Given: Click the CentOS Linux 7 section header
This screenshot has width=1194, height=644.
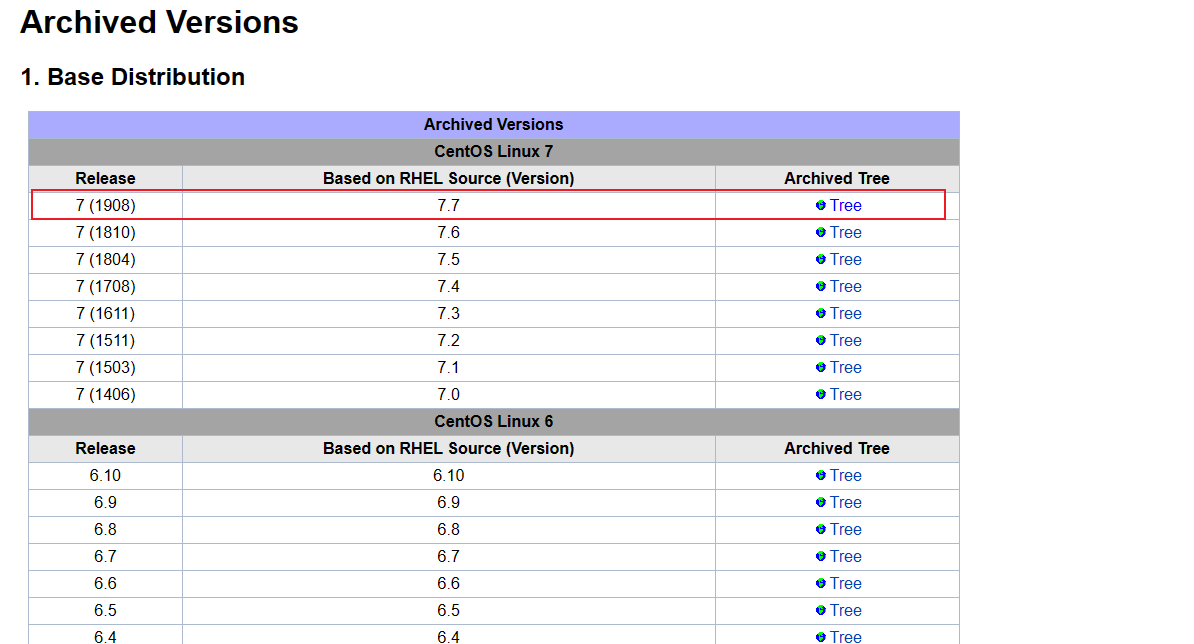Looking at the screenshot, I should 493,151.
